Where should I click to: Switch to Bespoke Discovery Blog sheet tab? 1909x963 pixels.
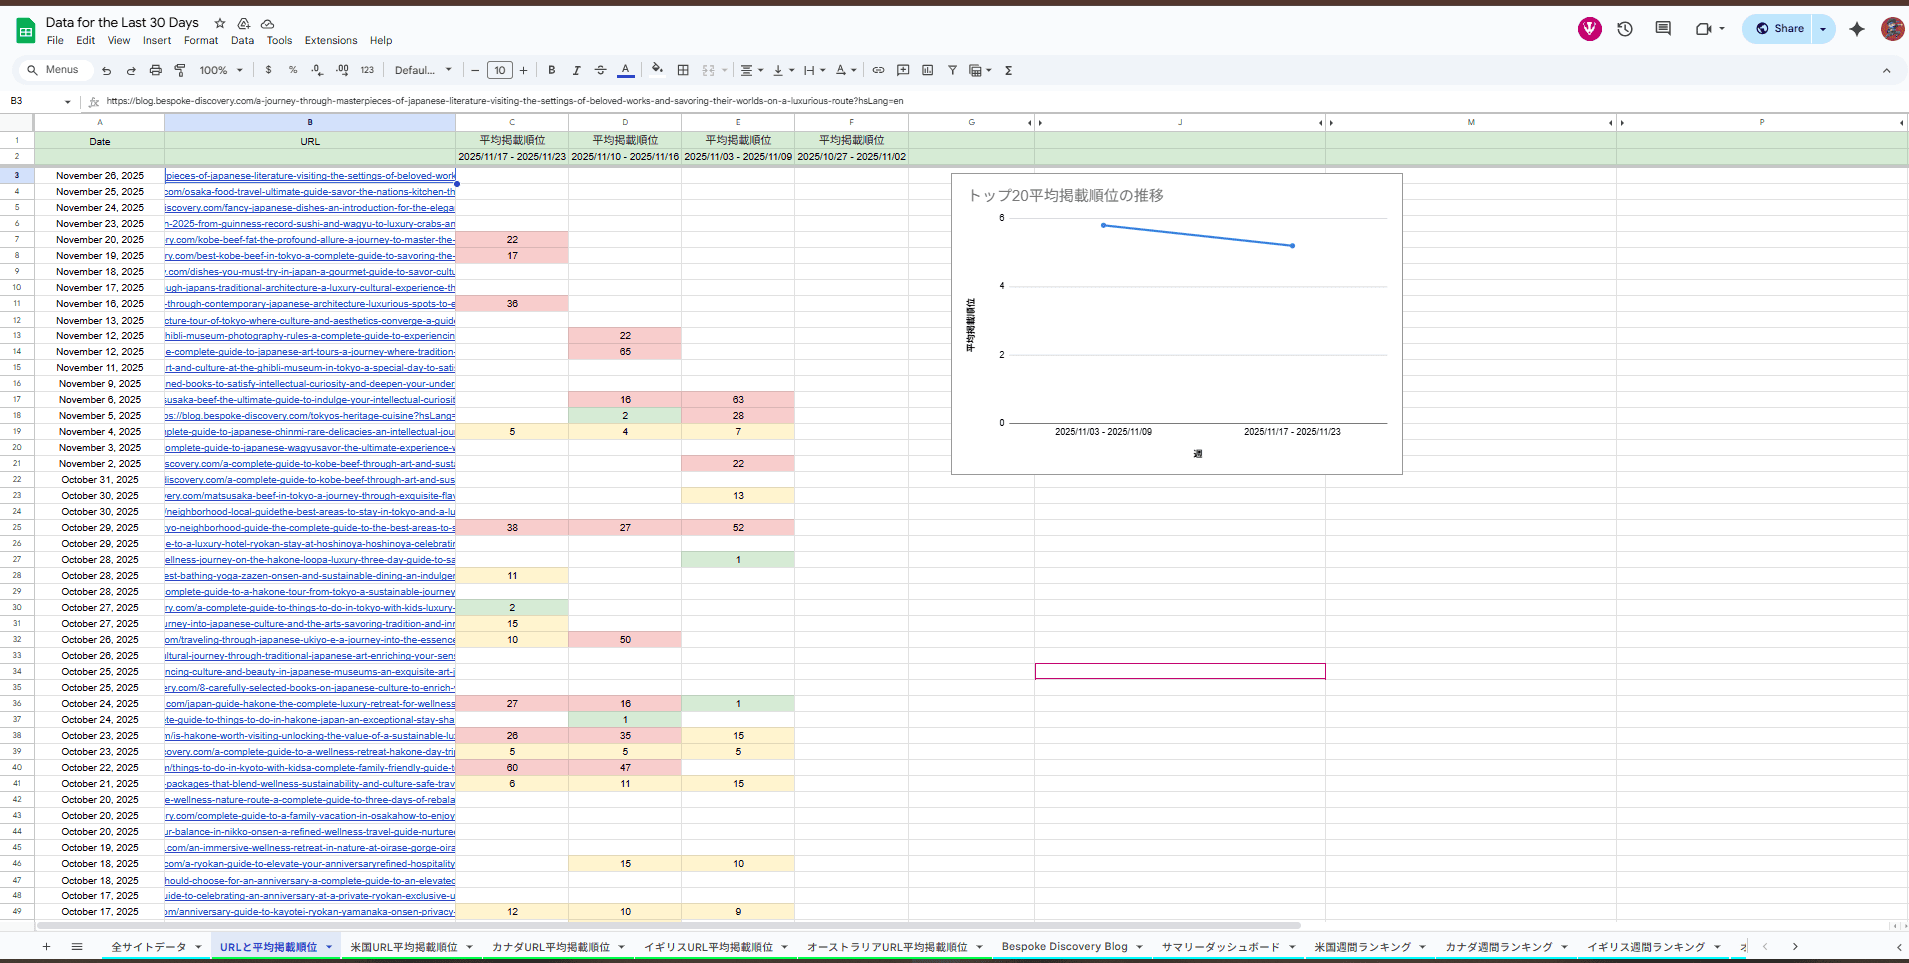[x=1064, y=946]
